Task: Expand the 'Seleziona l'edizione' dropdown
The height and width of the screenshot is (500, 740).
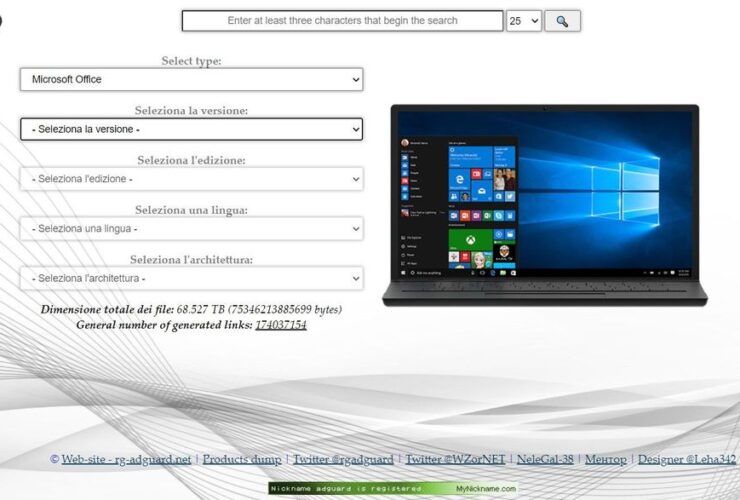Action: click(191, 179)
